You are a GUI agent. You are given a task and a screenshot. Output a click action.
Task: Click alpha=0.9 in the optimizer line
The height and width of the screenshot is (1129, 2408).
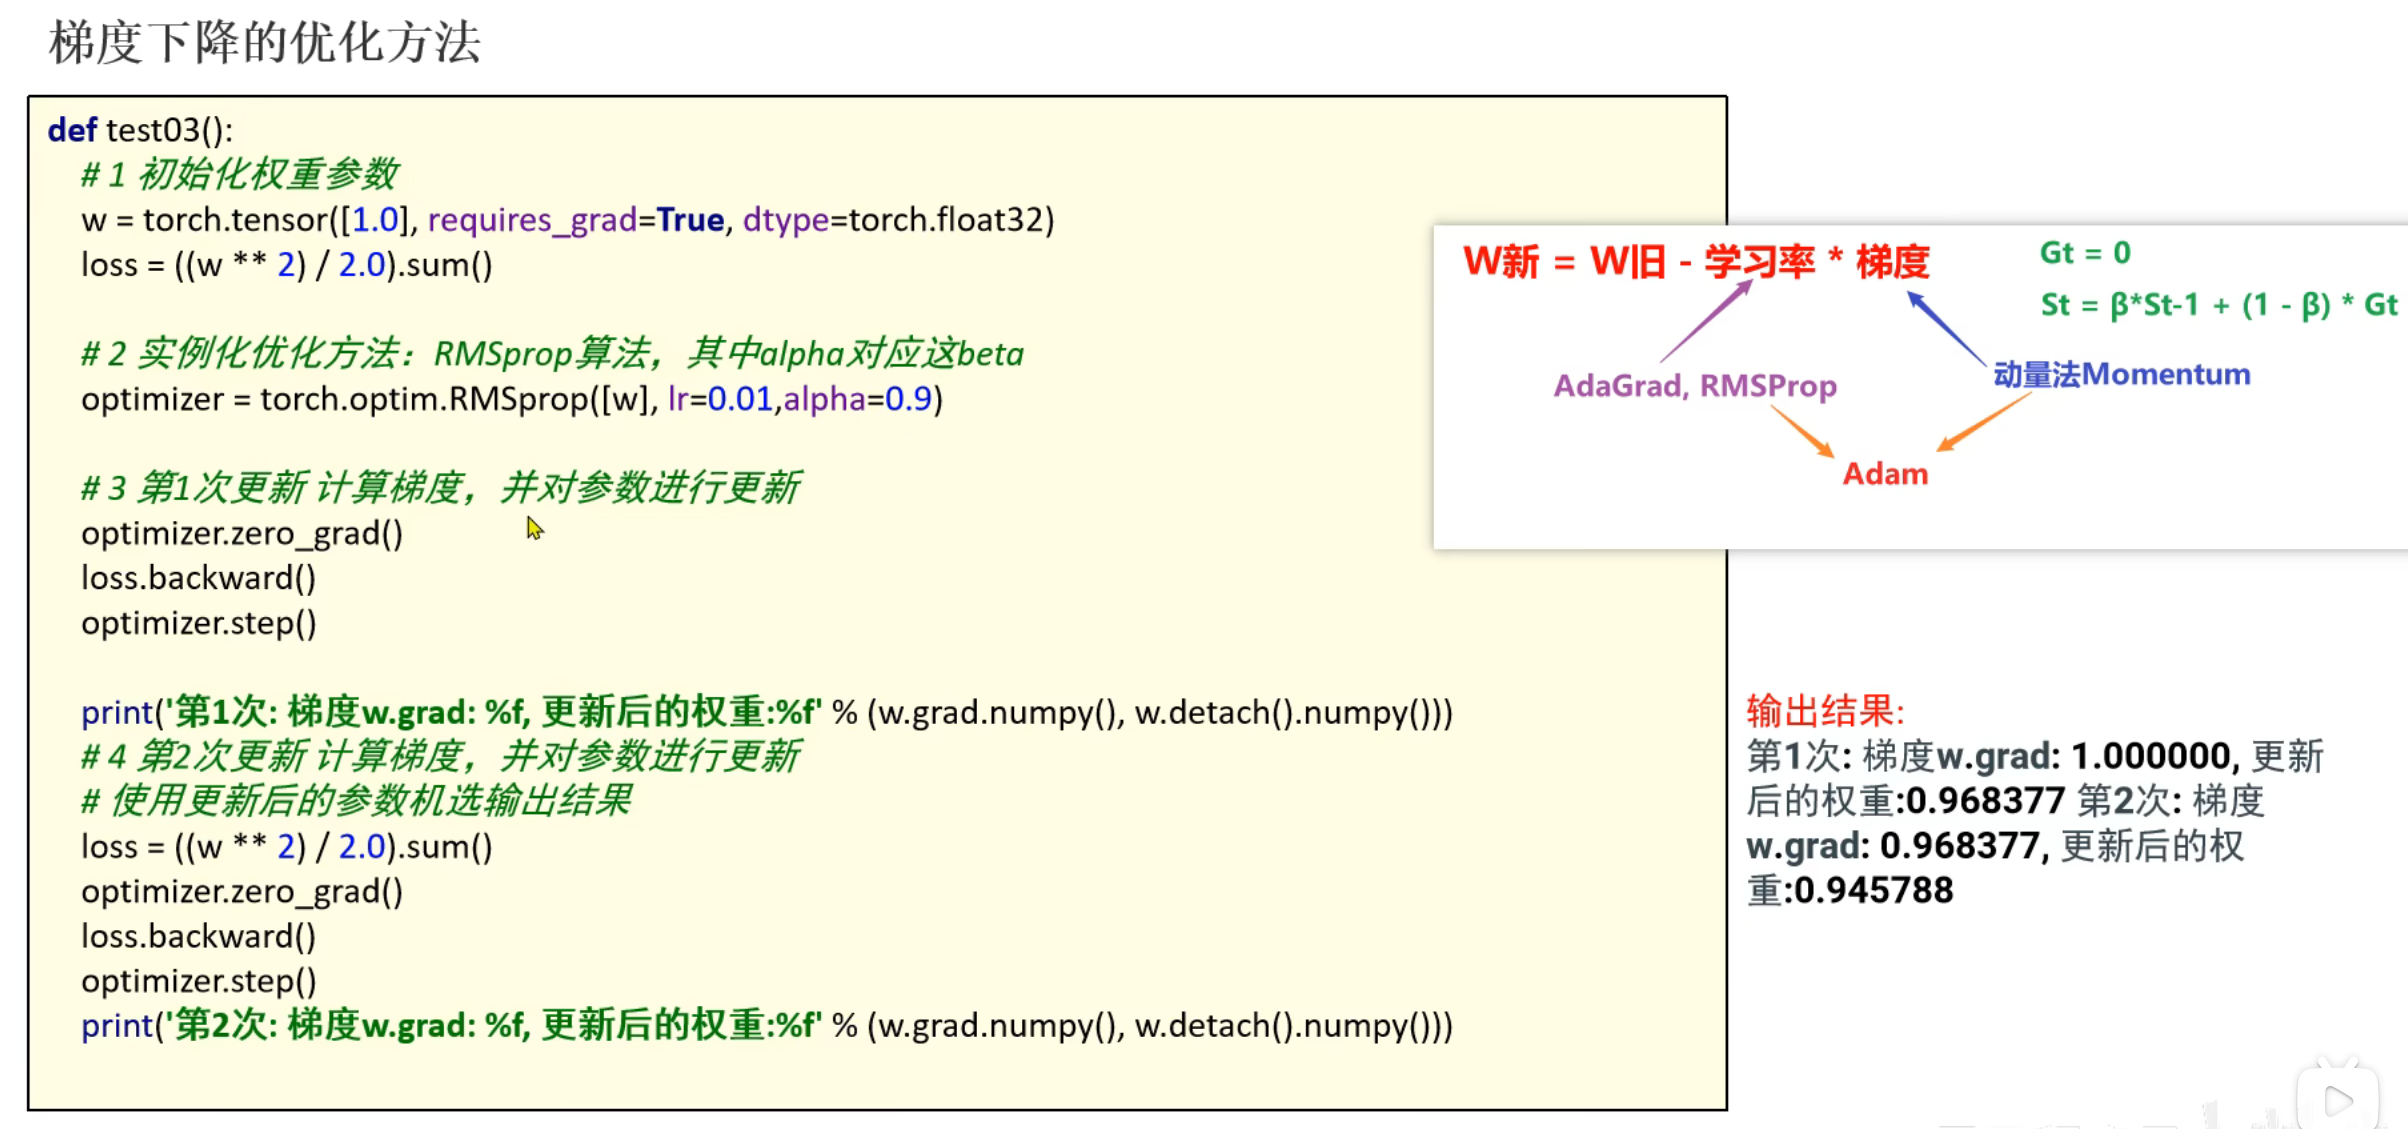pos(858,399)
